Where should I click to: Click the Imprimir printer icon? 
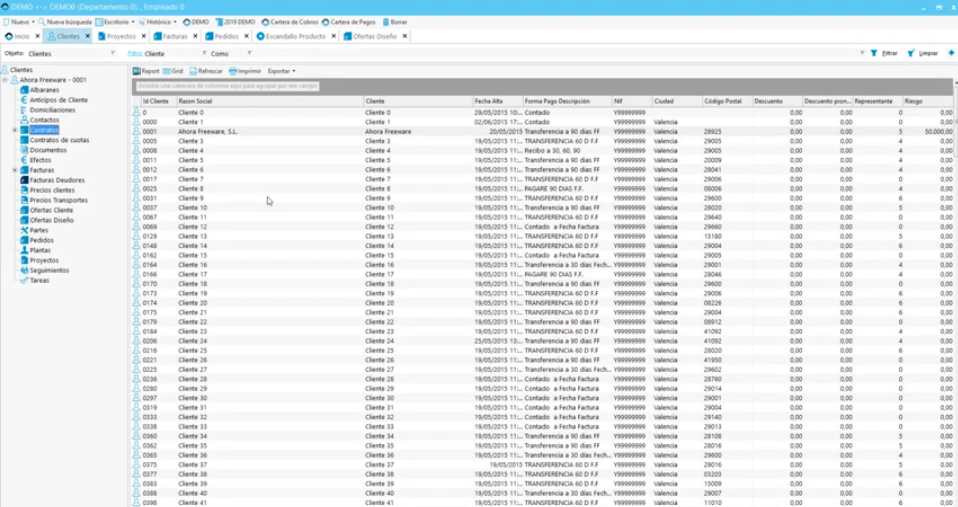(233, 71)
